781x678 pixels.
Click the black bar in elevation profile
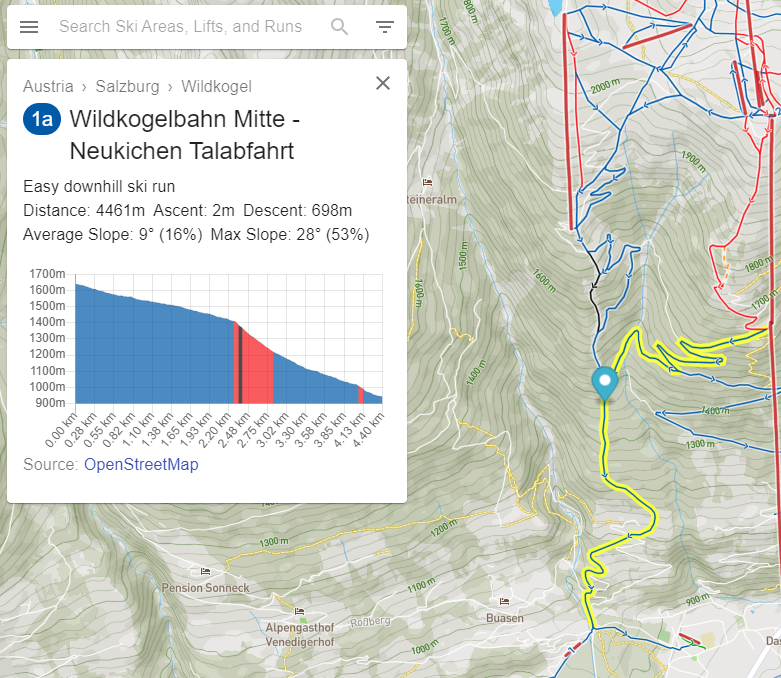(x=241, y=365)
